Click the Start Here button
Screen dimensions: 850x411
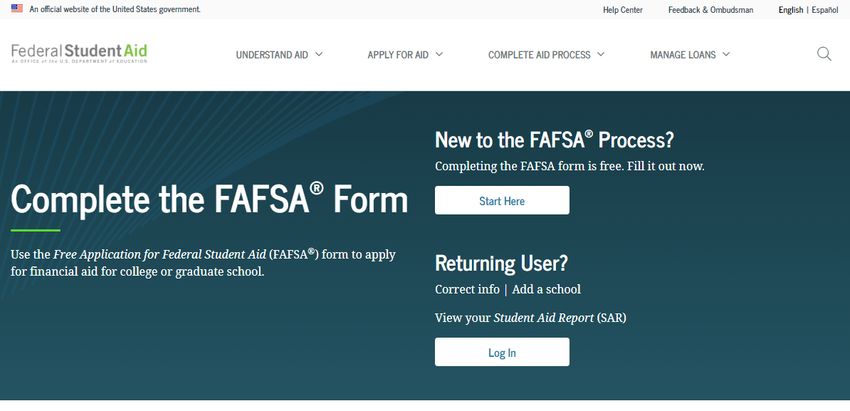coord(502,201)
